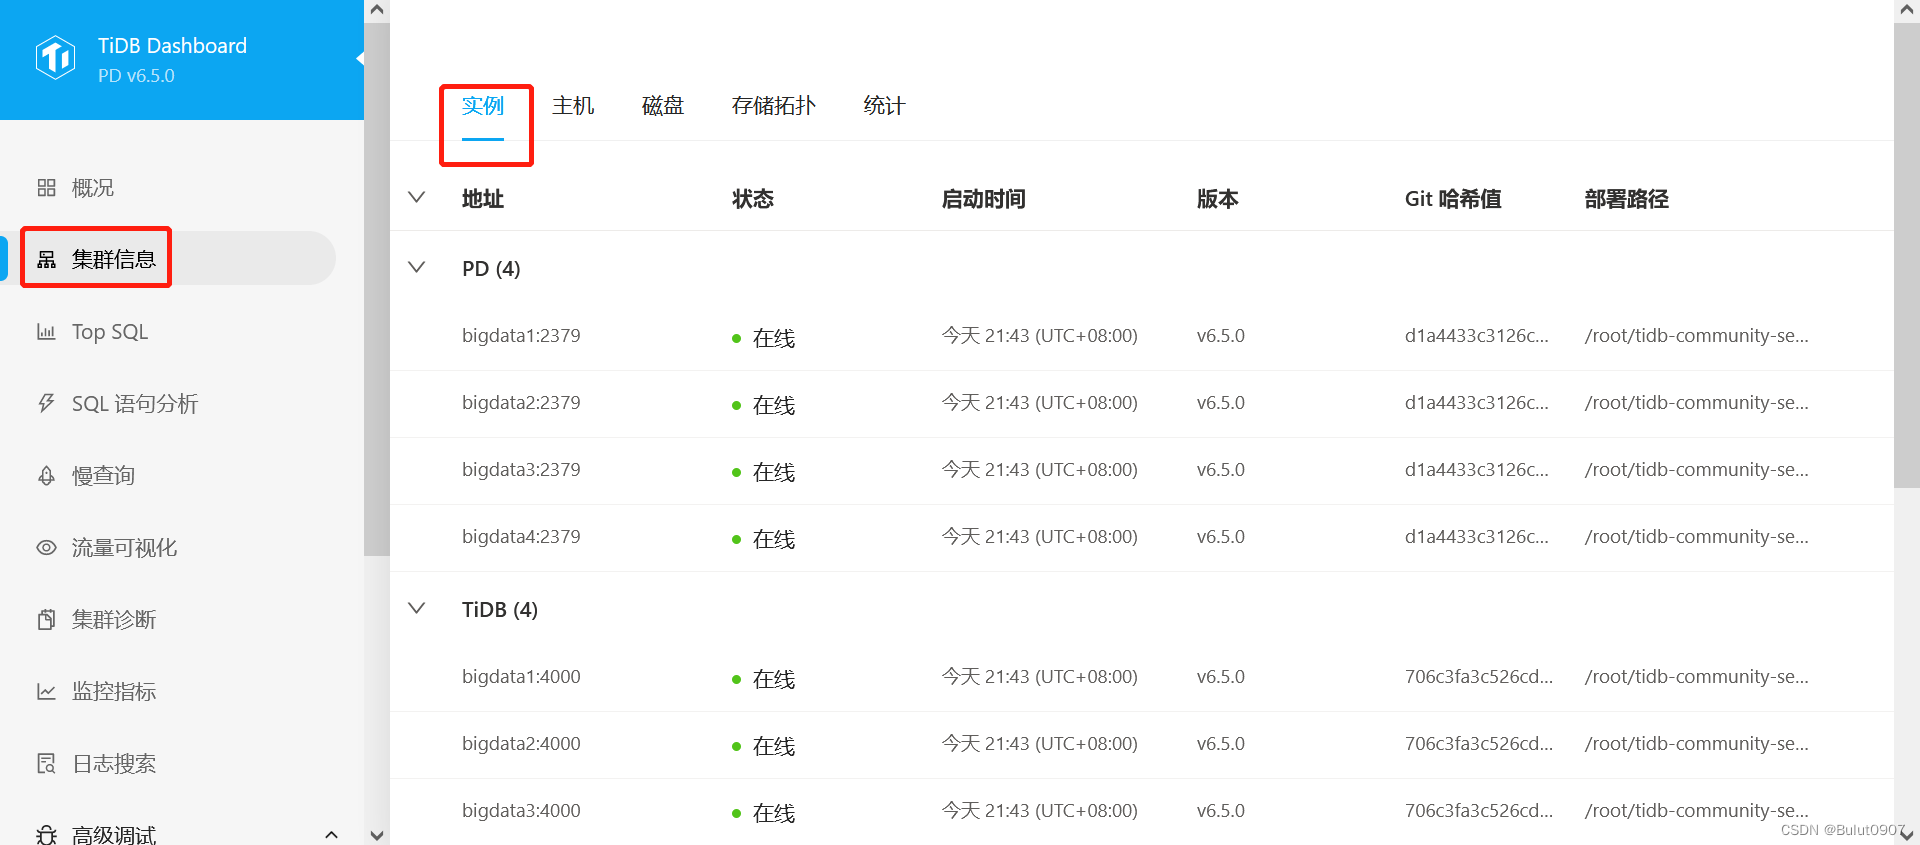Click the 状态 column header
This screenshot has height=845, width=1920.
753,199
